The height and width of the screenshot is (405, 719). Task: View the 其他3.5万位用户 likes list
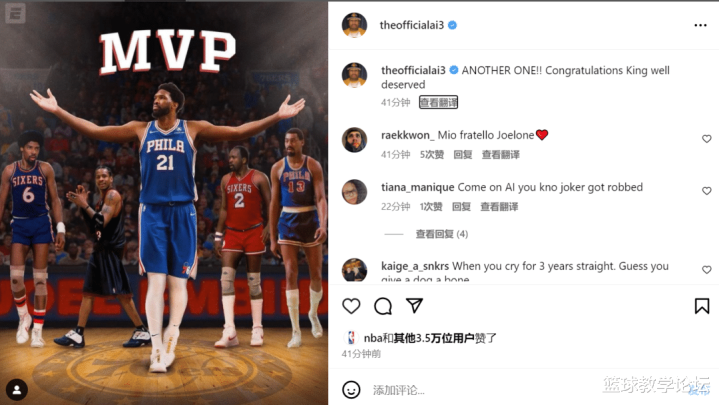(434, 338)
